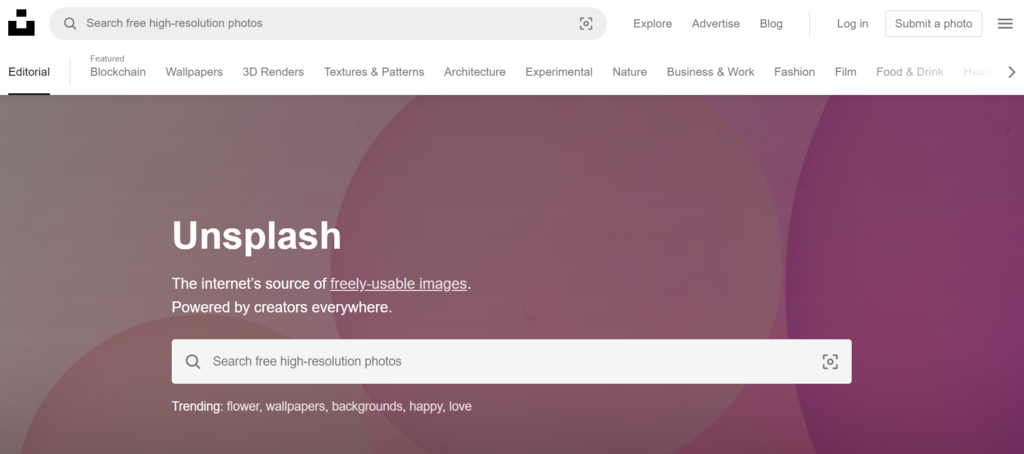Click the magnifier icon in hero search box
The width and height of the screenshot is (1024, 454).
[x=193, y=361]
